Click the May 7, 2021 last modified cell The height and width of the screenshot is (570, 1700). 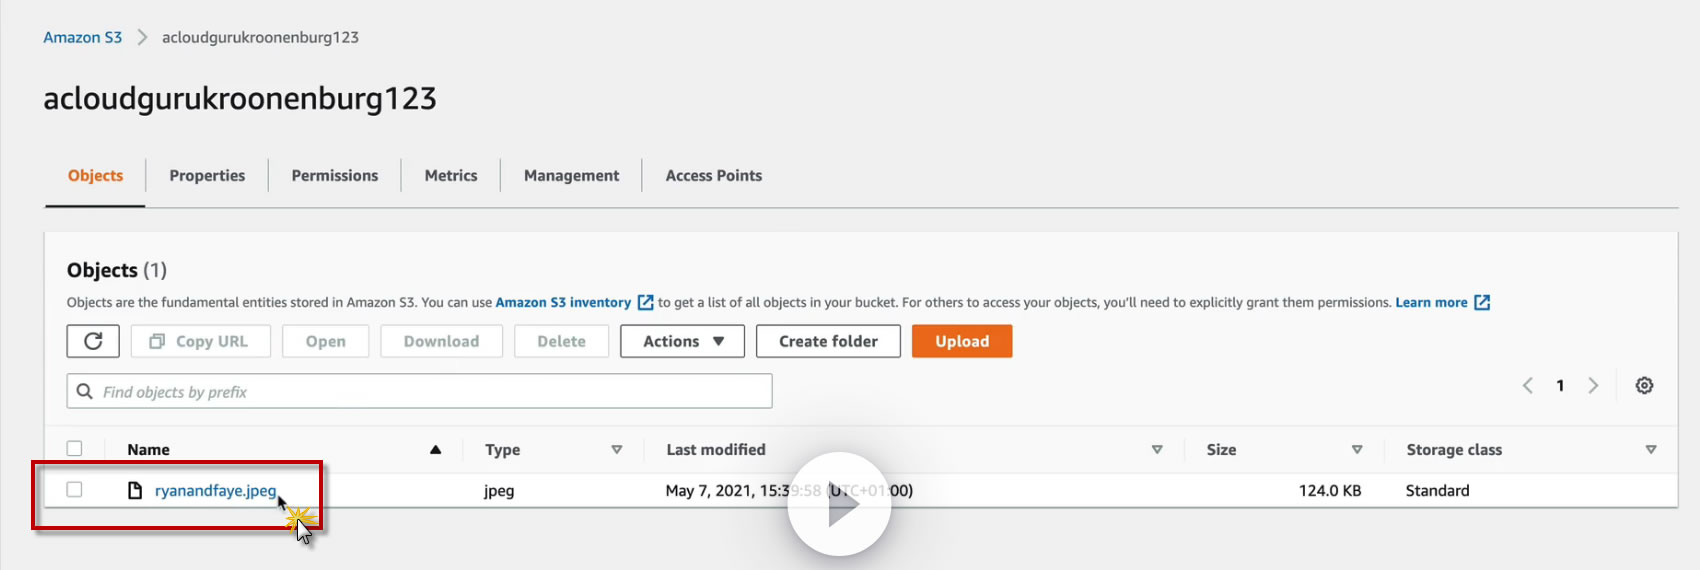[789, 491]
